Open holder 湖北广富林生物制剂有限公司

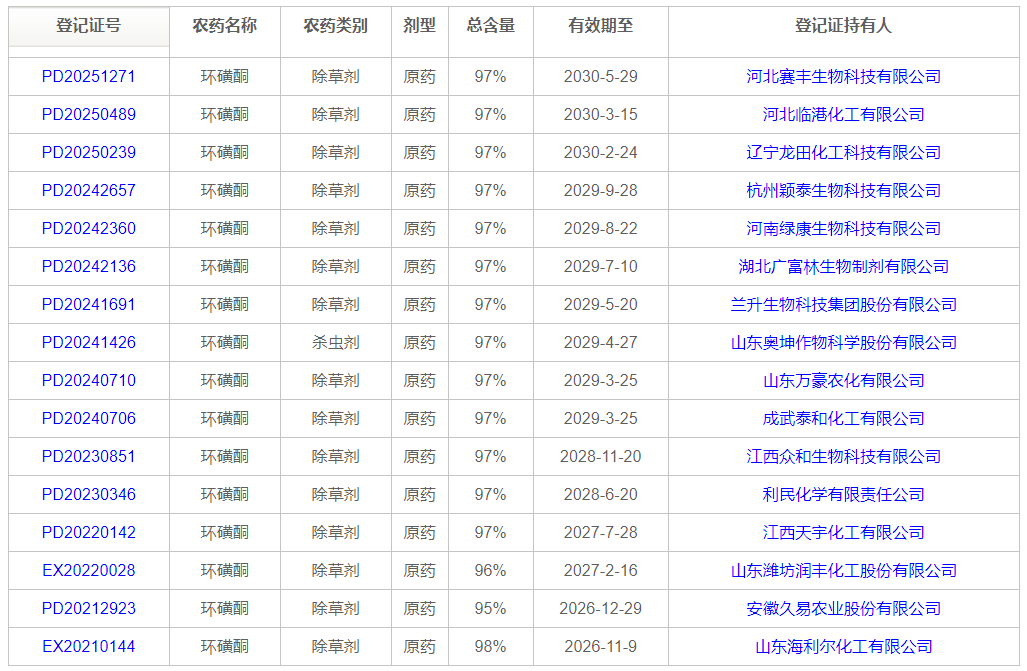tap(843, 267)
